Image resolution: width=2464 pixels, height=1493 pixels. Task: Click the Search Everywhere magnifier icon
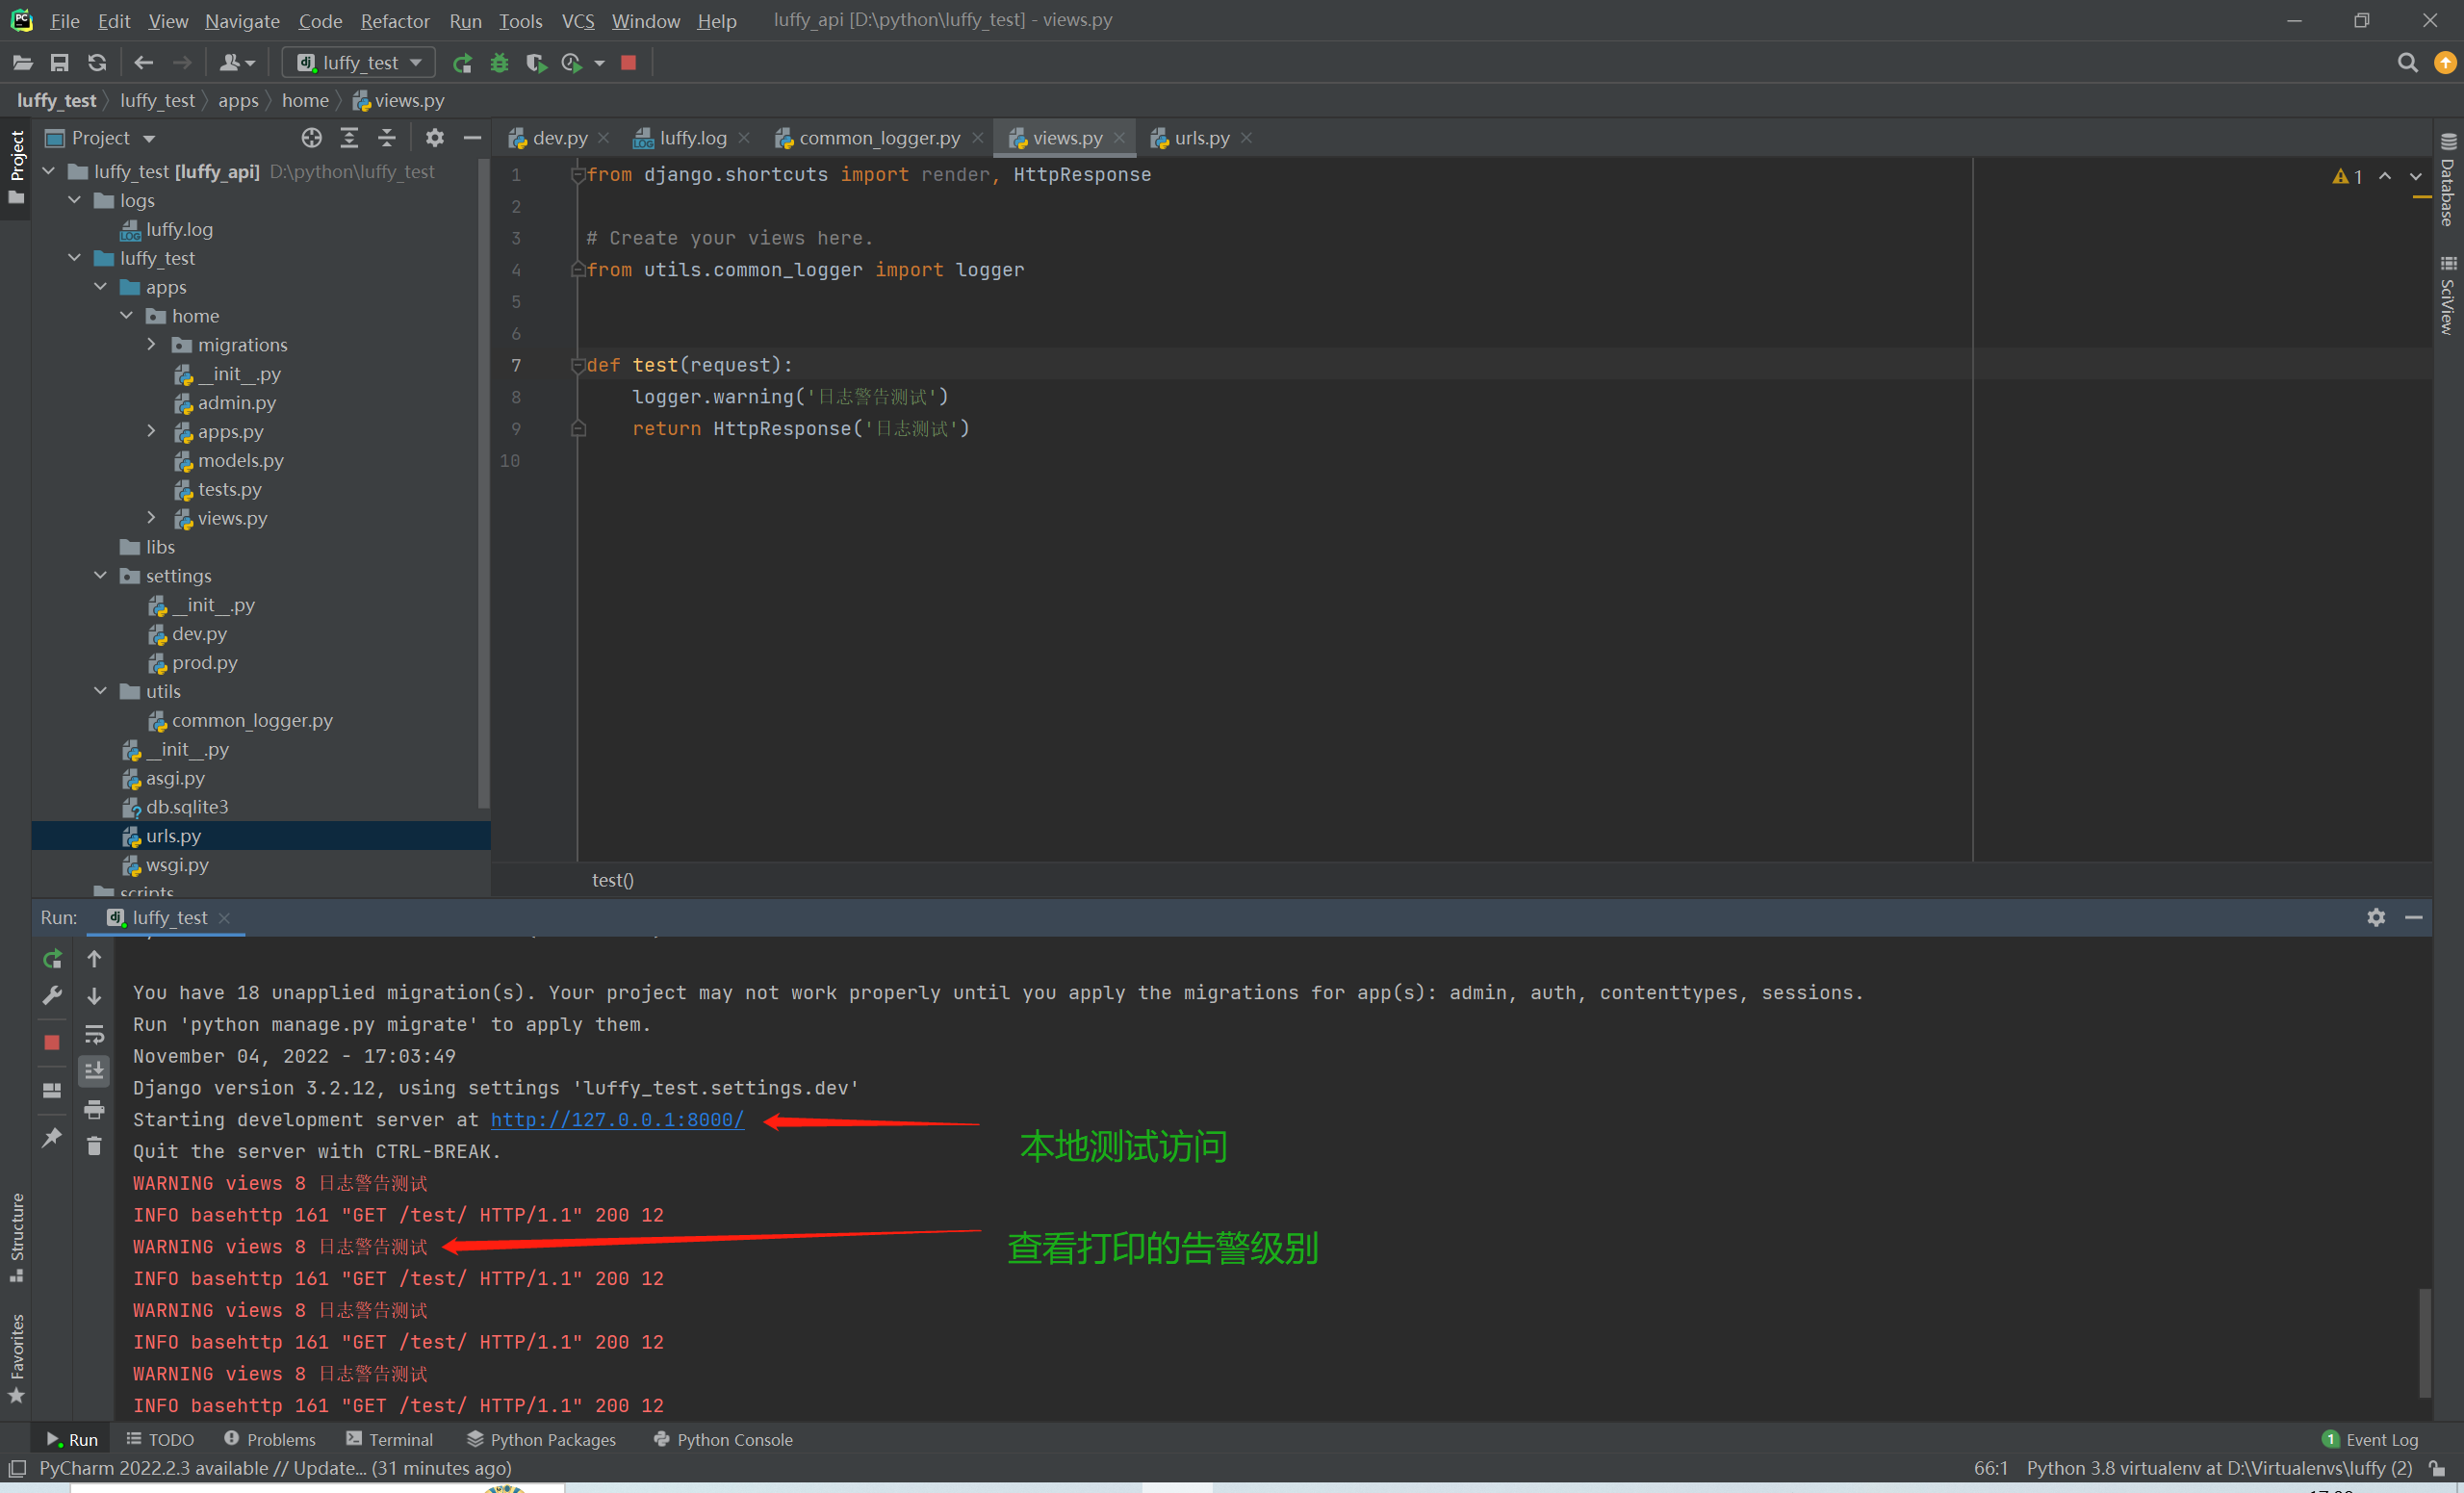(2407, 63)
